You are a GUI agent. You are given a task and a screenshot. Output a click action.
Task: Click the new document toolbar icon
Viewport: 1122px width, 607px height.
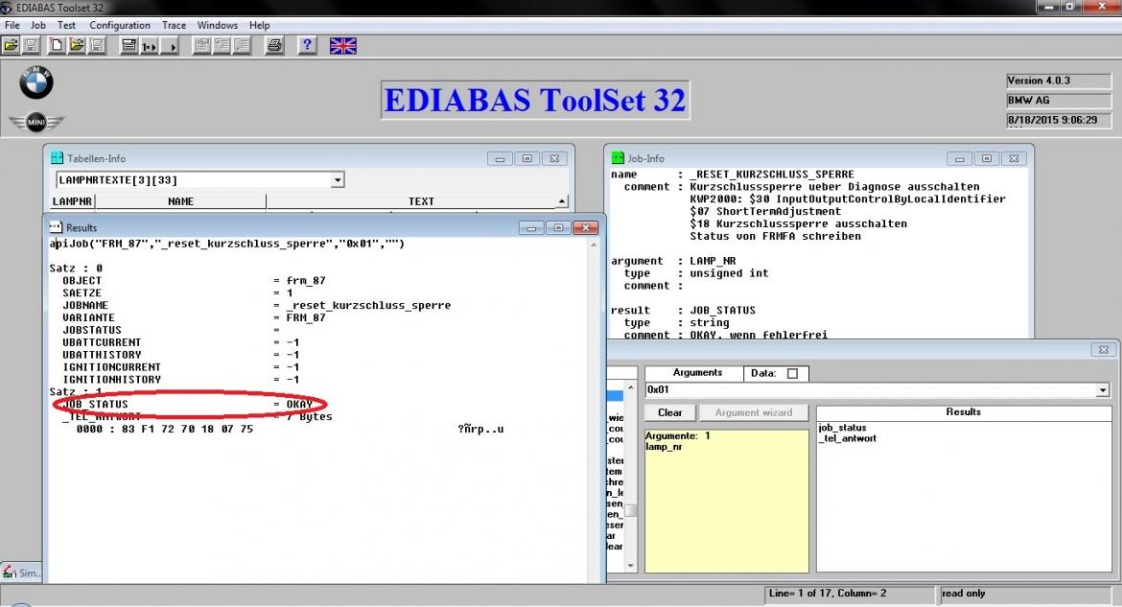(x=58, y=46)
